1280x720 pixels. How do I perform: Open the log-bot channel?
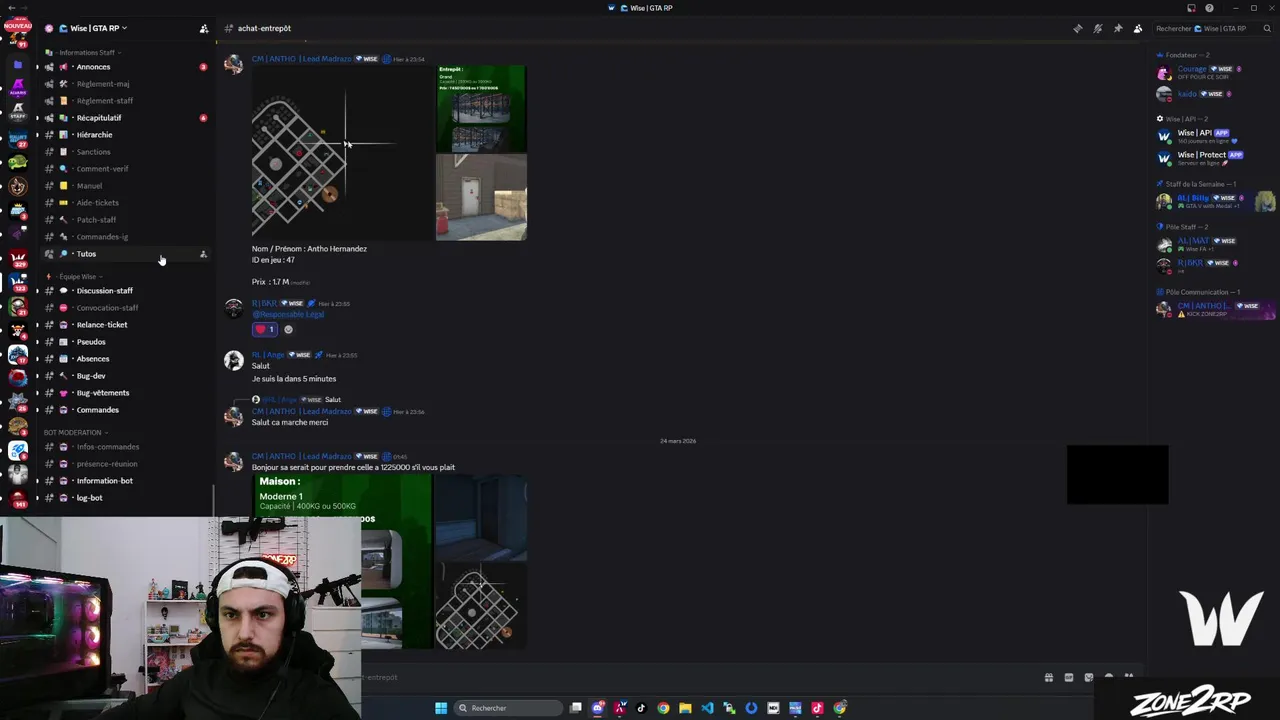coord(126,498)
